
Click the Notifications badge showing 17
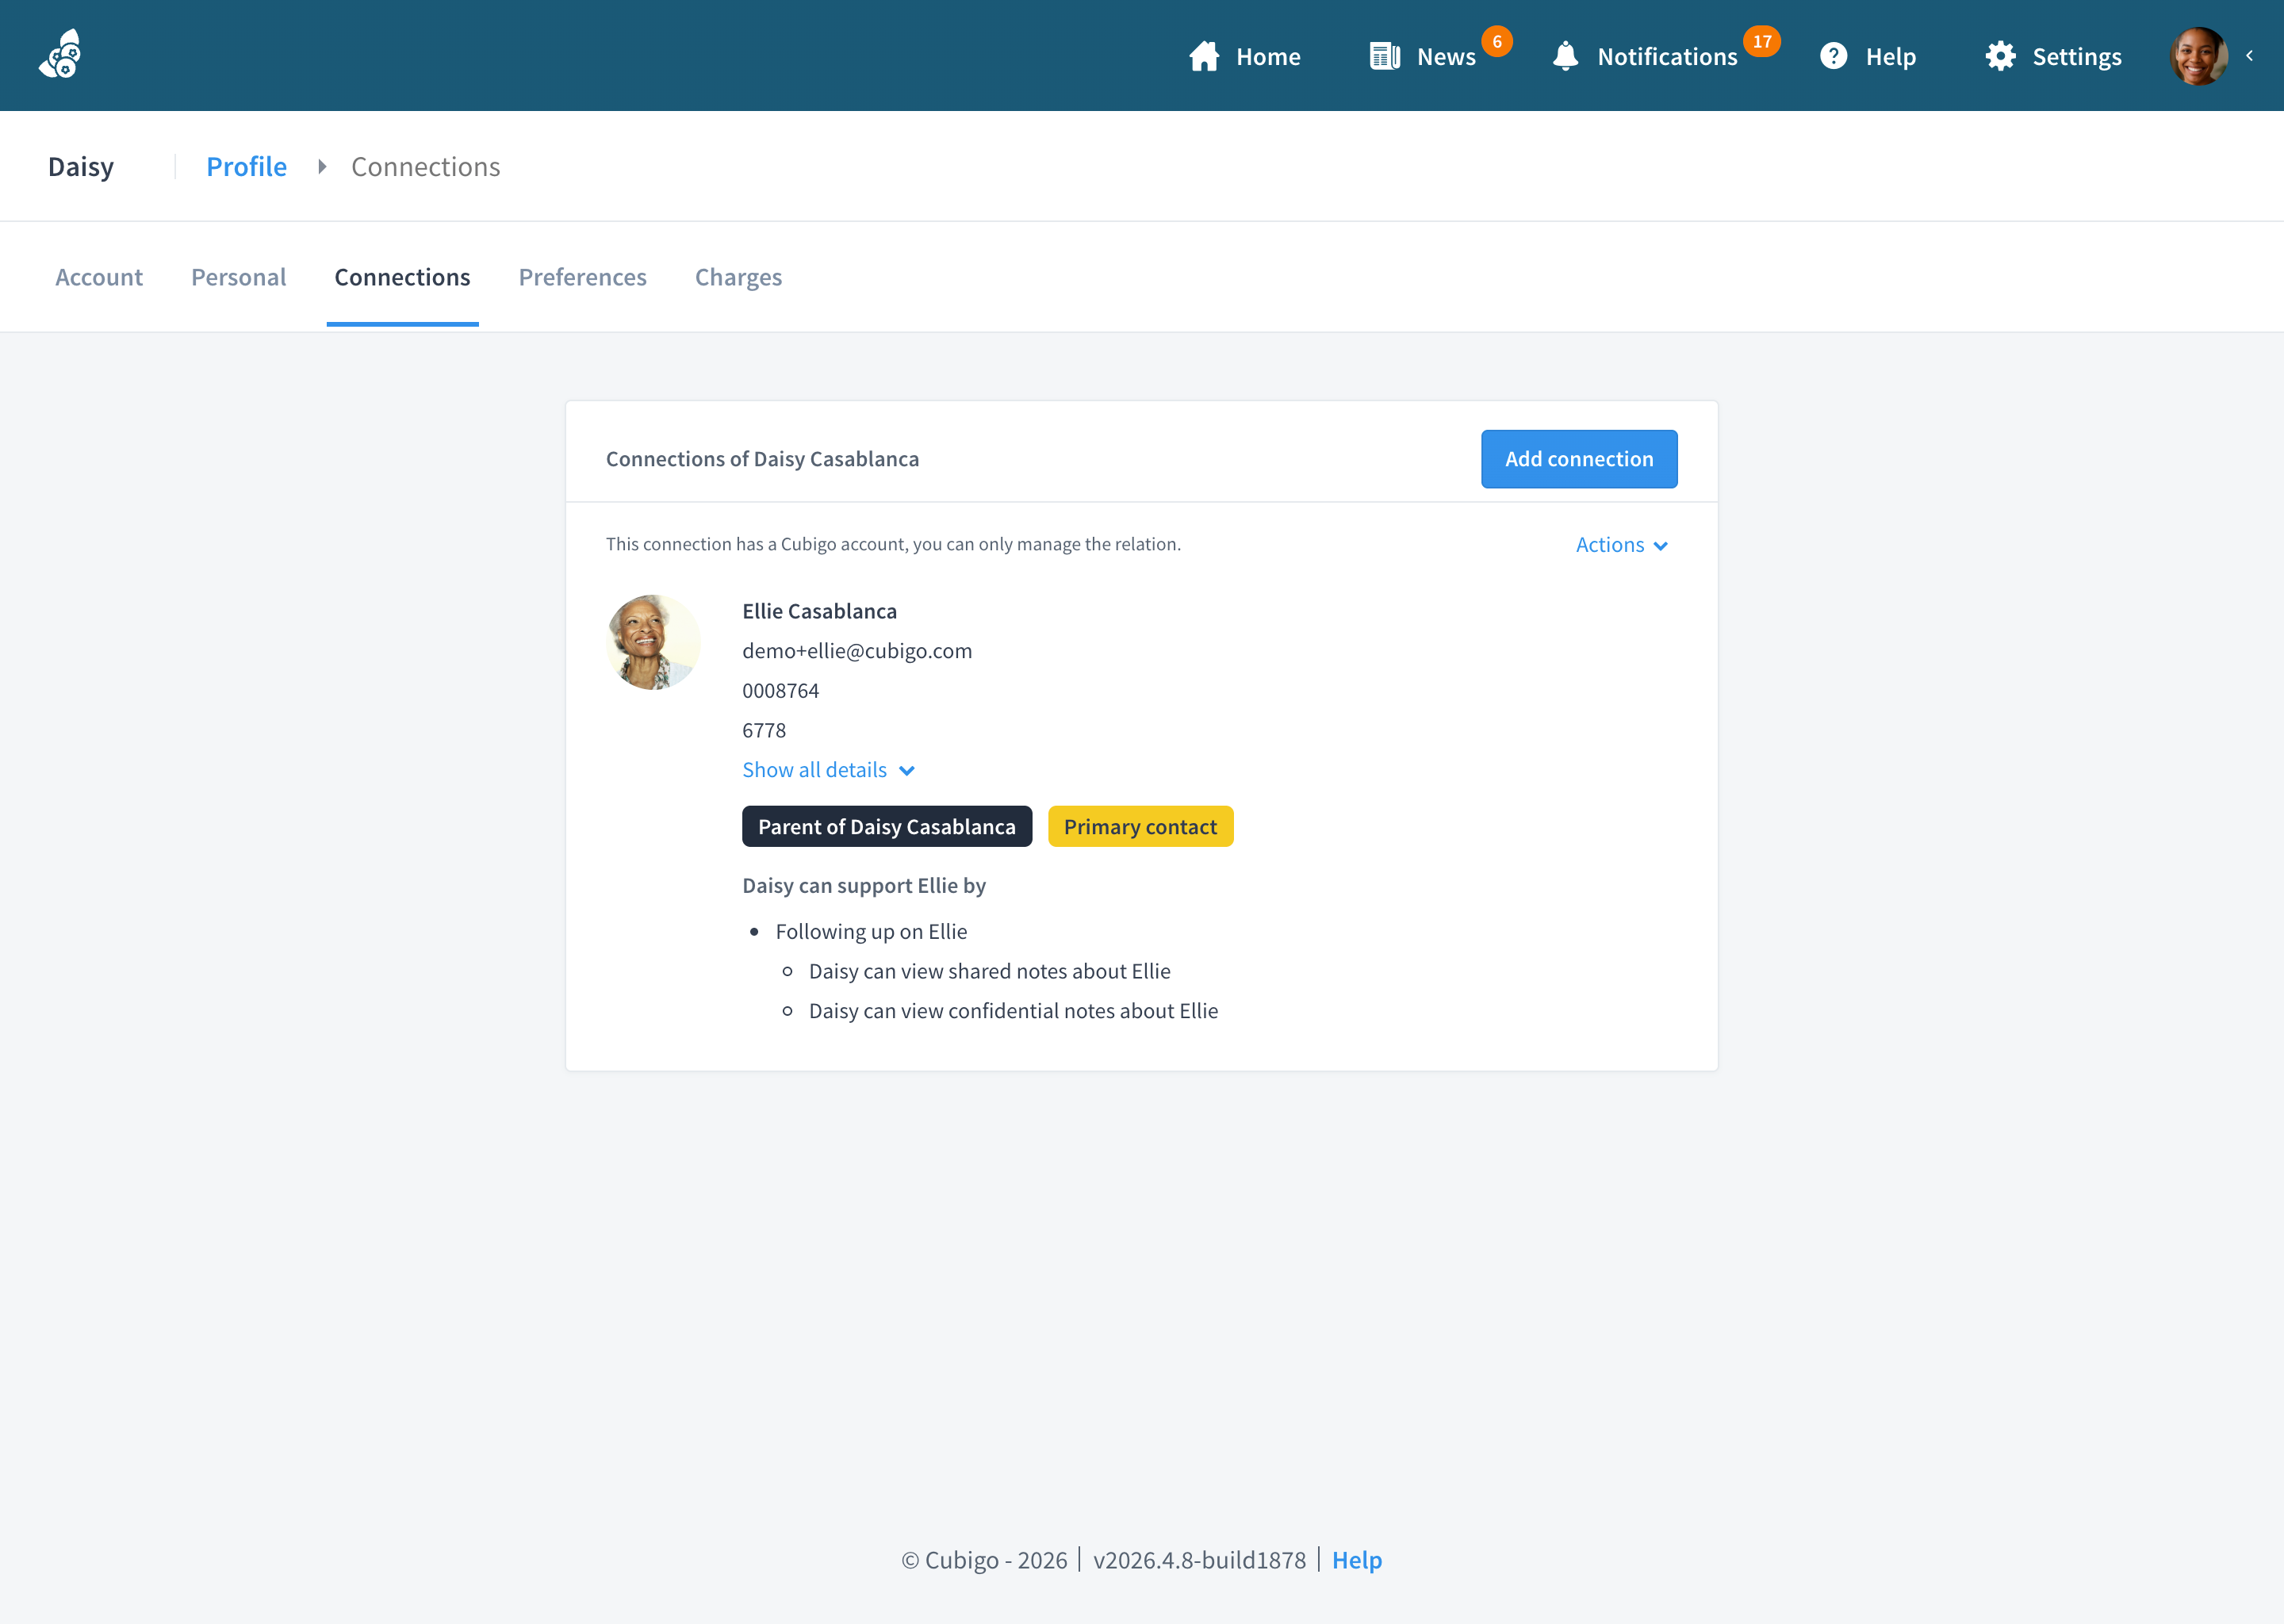pos(1761,41)
